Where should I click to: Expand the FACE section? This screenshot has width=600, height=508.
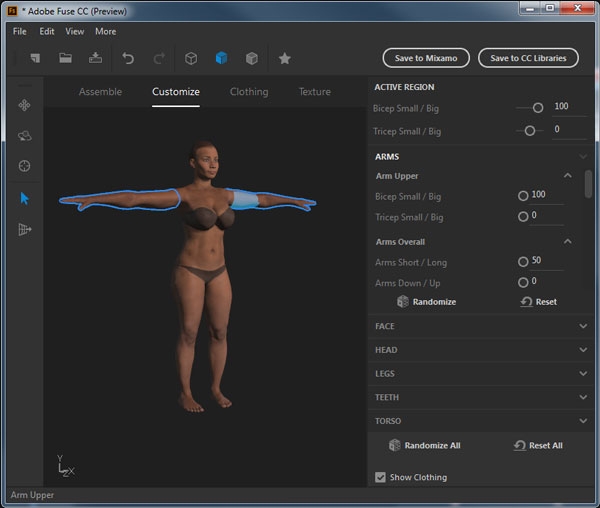coord(582,326)
